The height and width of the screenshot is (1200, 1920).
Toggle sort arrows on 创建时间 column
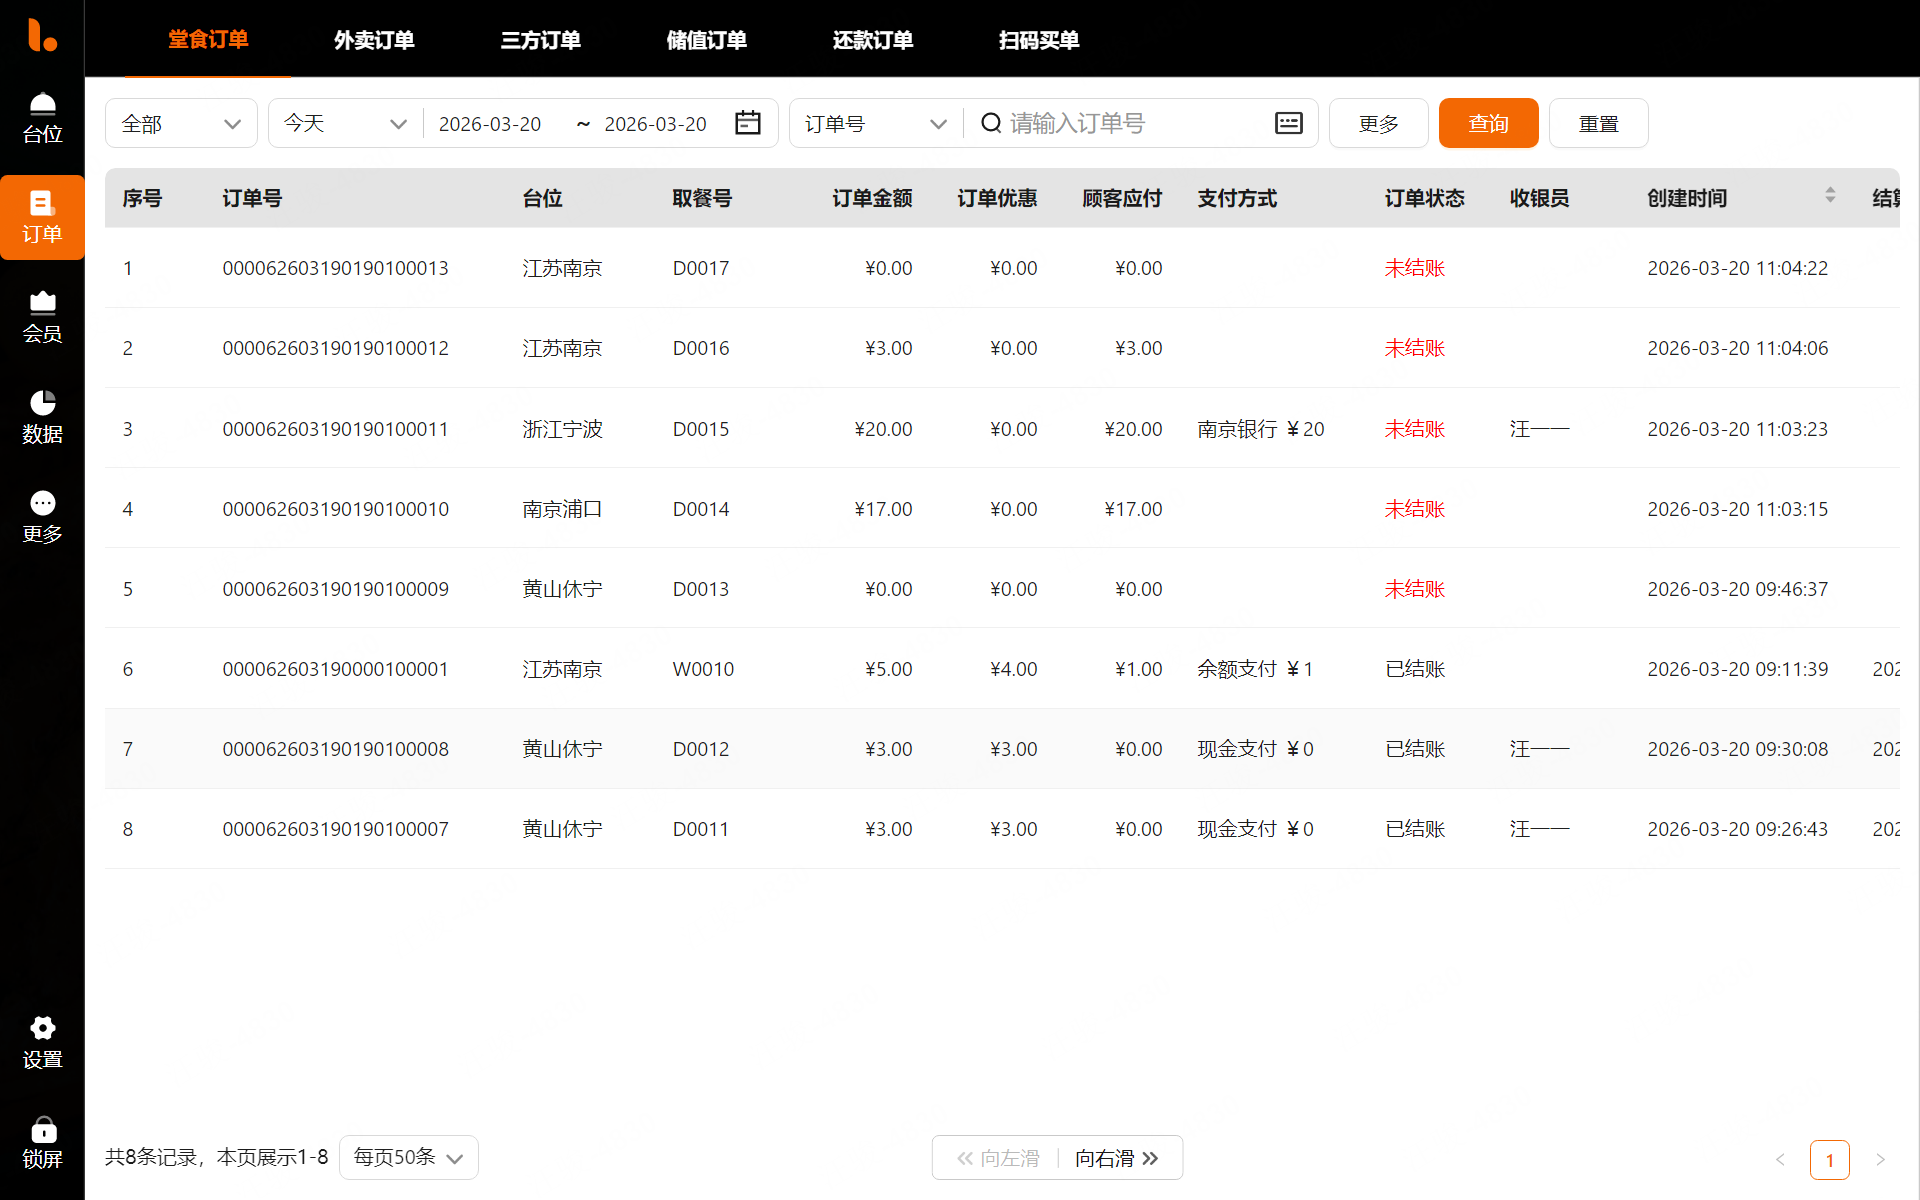[x=1829, y=195]
